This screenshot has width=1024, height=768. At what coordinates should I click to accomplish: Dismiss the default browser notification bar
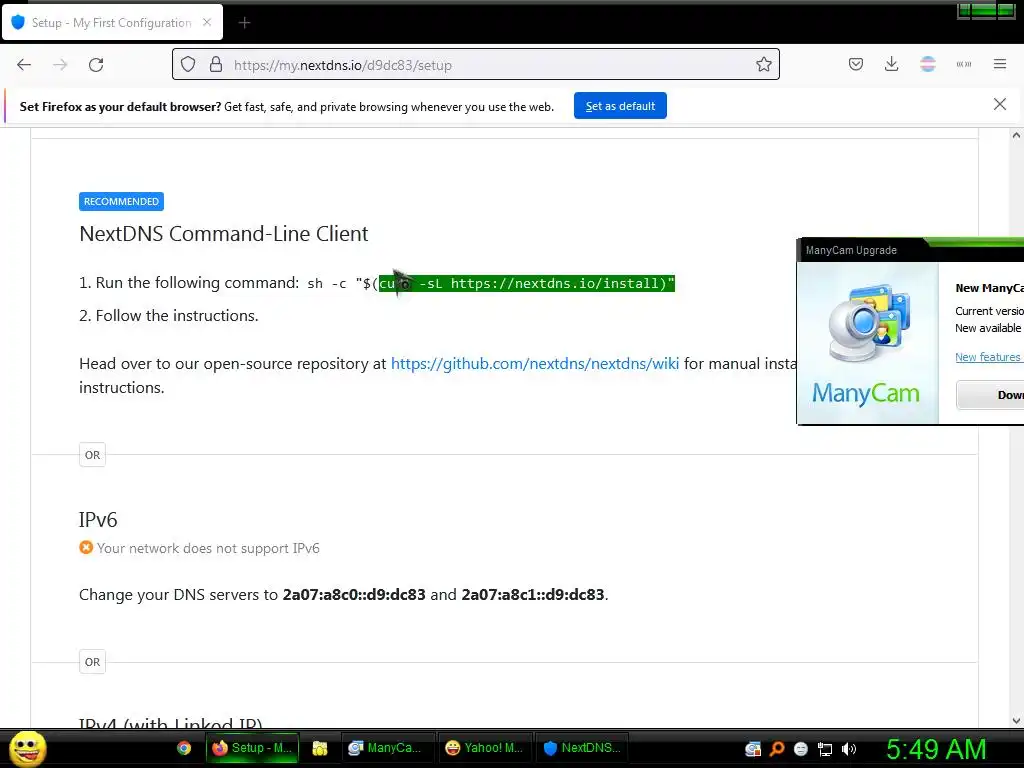click(1000, 104)
